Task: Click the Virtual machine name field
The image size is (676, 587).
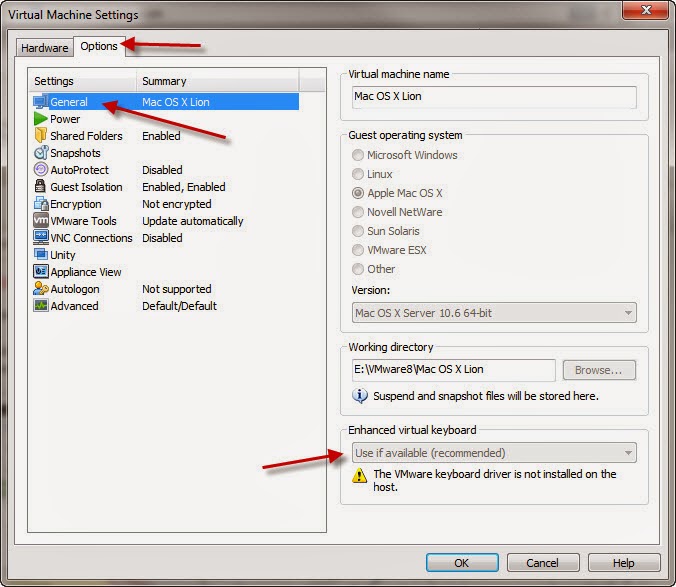Action: click(494, 97)
